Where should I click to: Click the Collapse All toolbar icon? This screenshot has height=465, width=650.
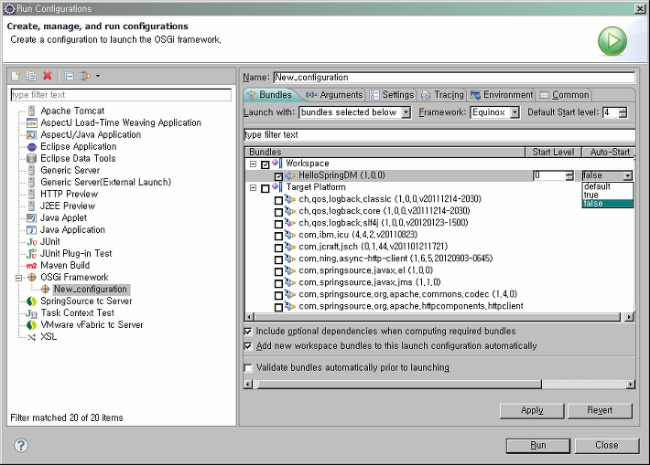[x=69, y=76]
